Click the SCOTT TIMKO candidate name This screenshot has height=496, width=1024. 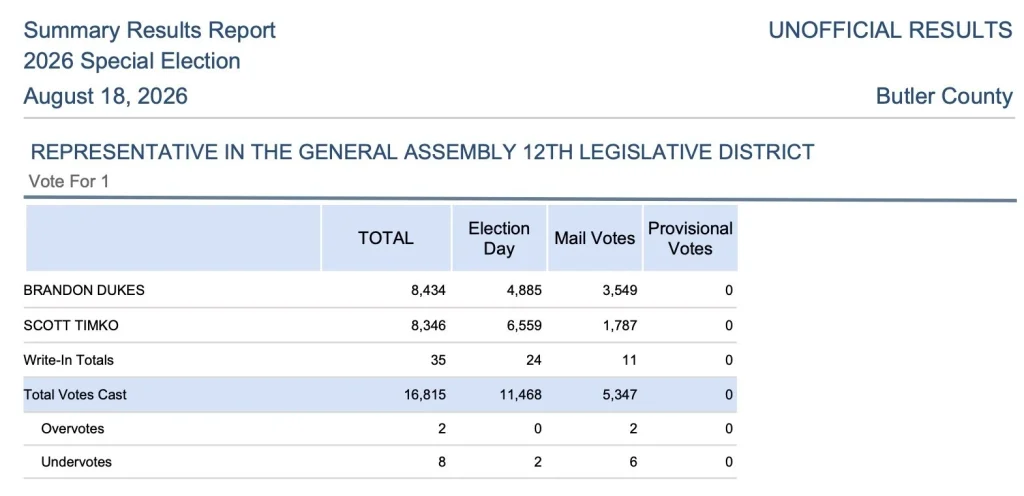pos(71,326)
